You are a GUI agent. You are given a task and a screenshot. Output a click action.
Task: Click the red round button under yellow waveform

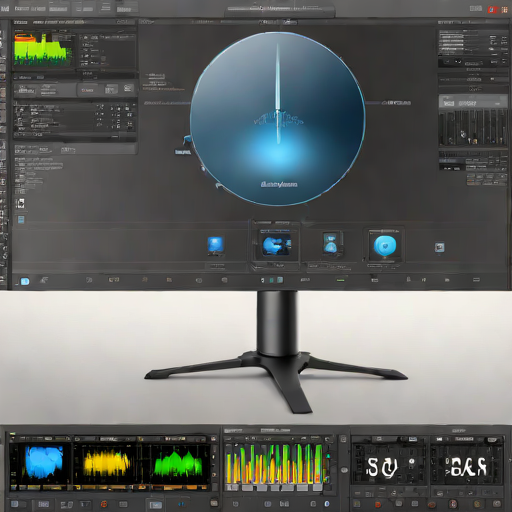(104, 503)
